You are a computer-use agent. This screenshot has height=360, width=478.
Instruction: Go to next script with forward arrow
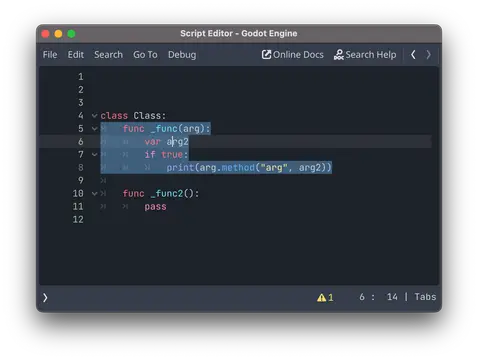428,55
